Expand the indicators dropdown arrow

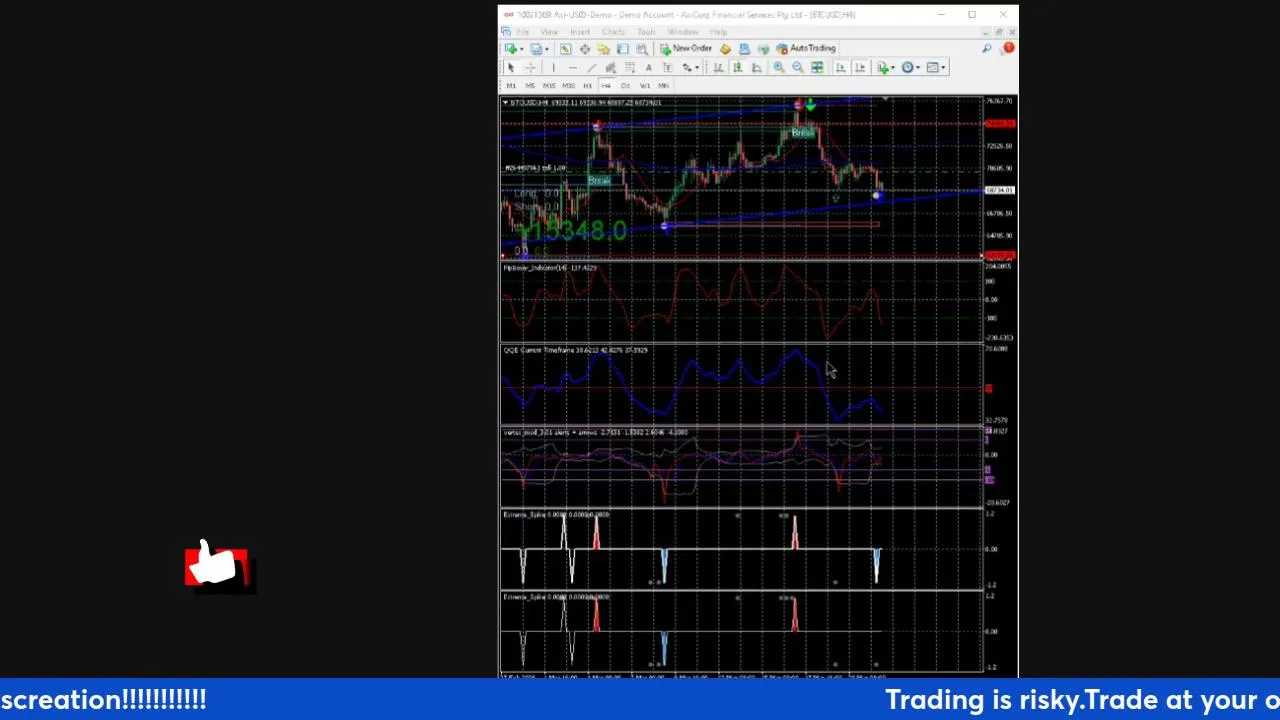click(x=893, y=67)
